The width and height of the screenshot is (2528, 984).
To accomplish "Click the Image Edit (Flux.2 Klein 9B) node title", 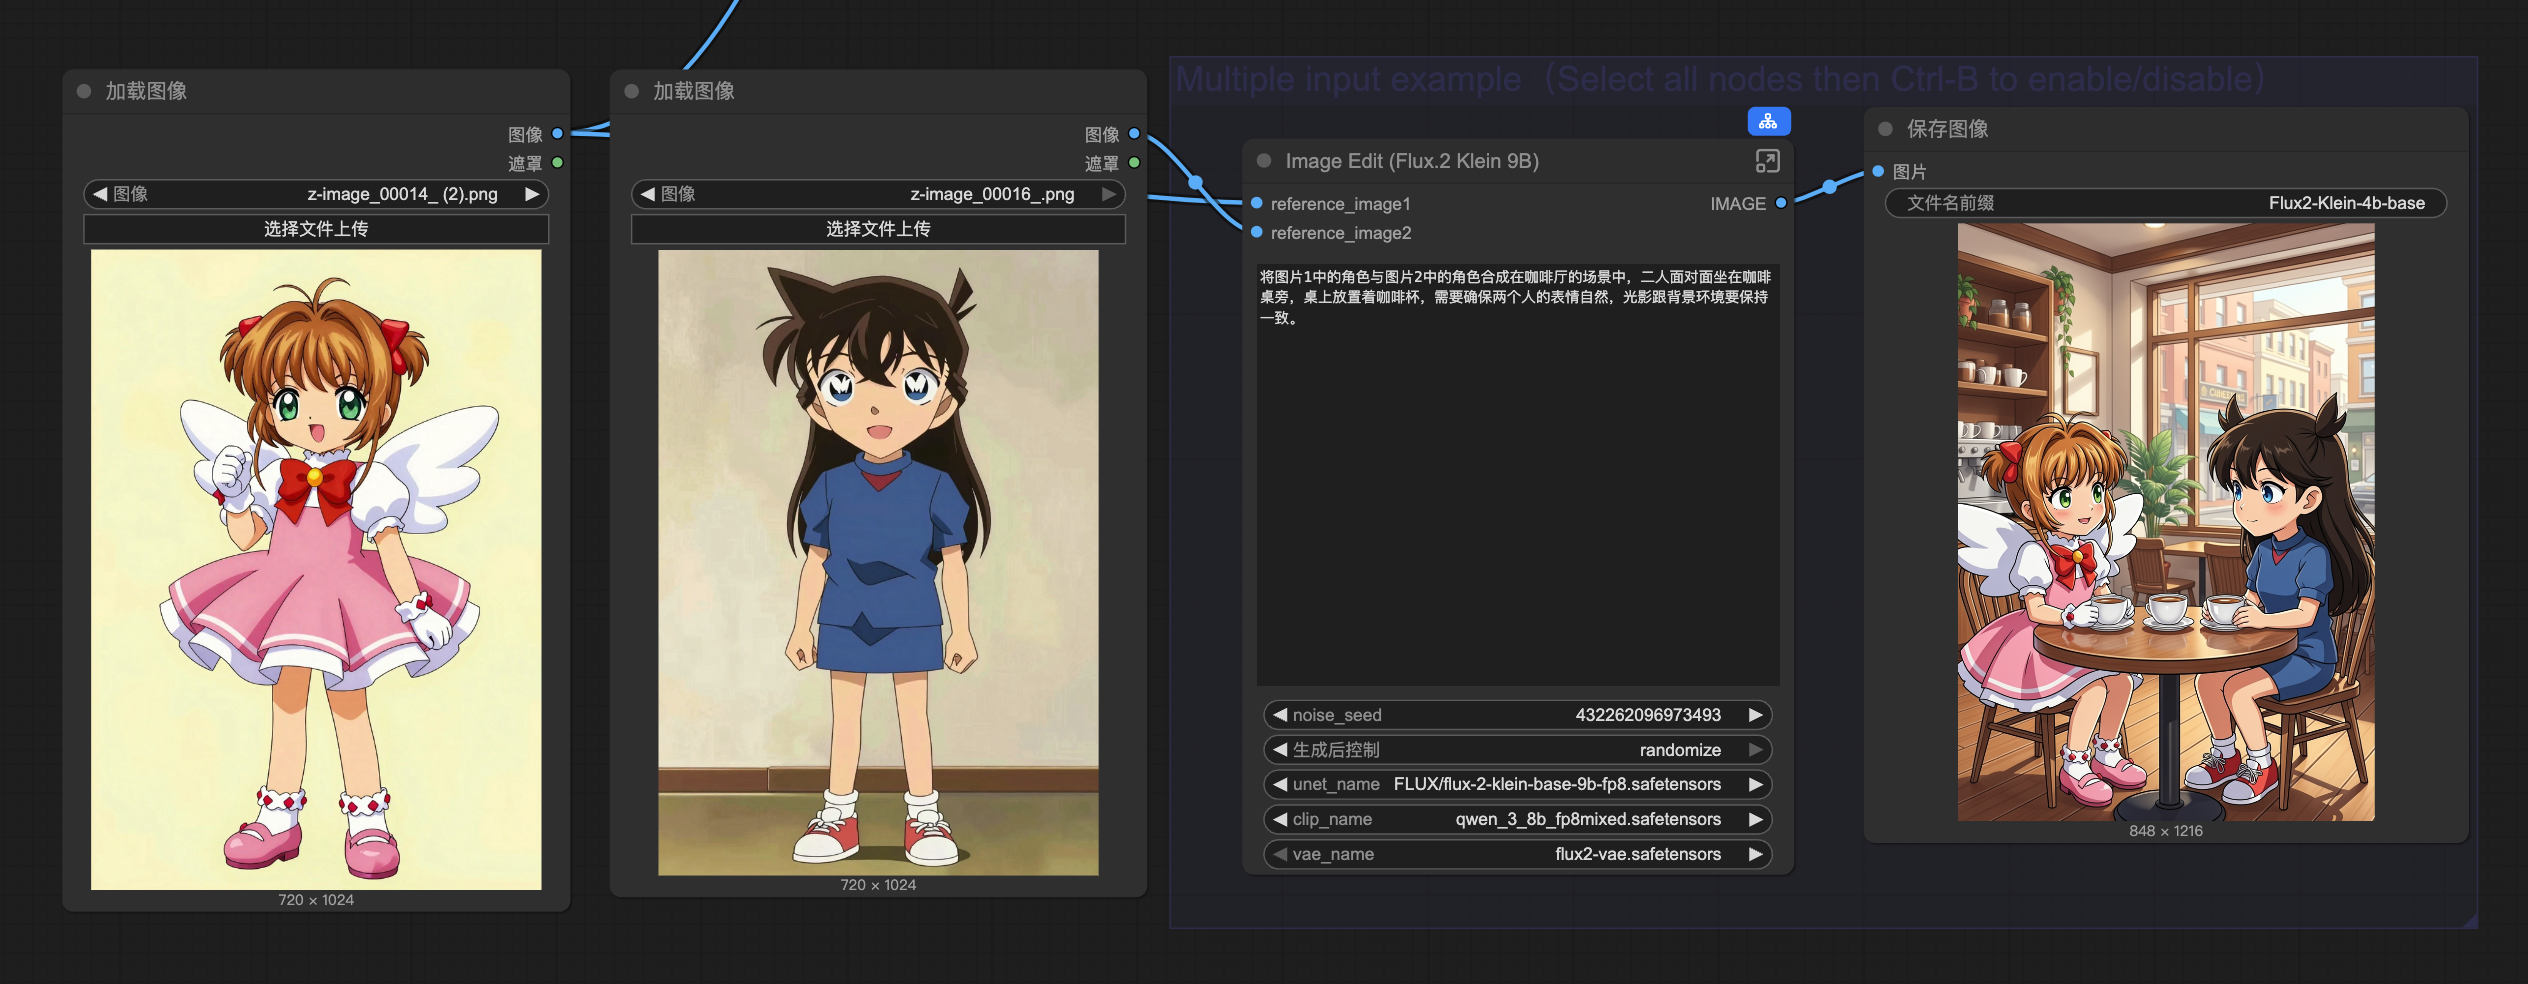I will click(1412, 161).
